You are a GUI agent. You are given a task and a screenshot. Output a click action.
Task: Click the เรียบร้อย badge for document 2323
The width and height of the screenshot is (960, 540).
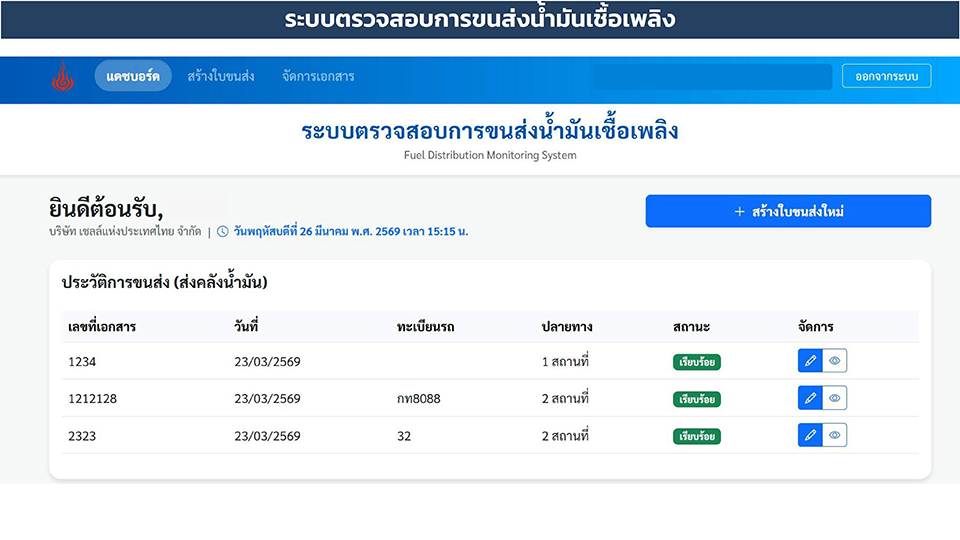coord(697,436)
